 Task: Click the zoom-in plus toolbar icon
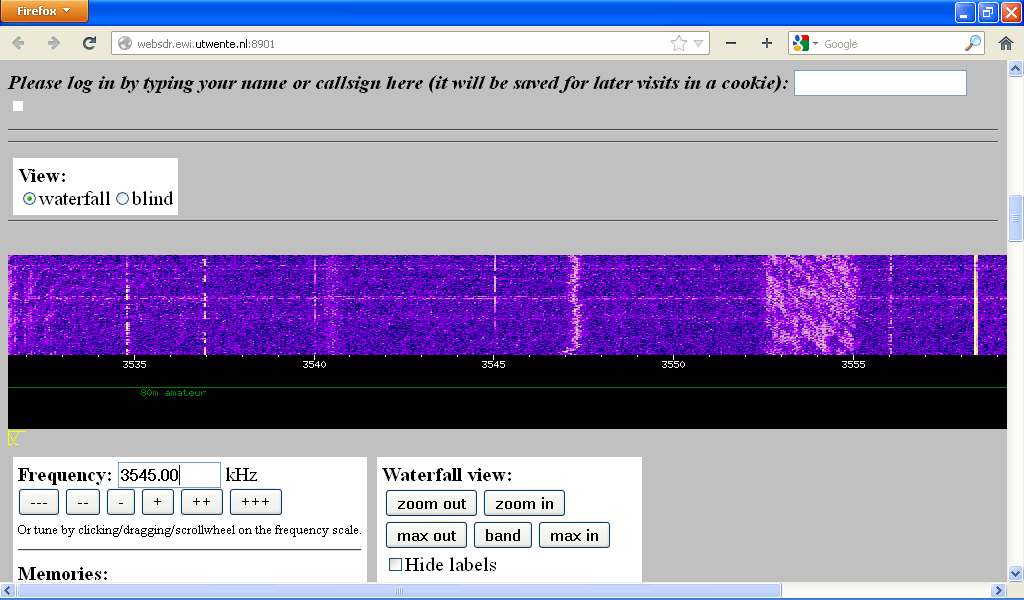[x=767, y=43]
